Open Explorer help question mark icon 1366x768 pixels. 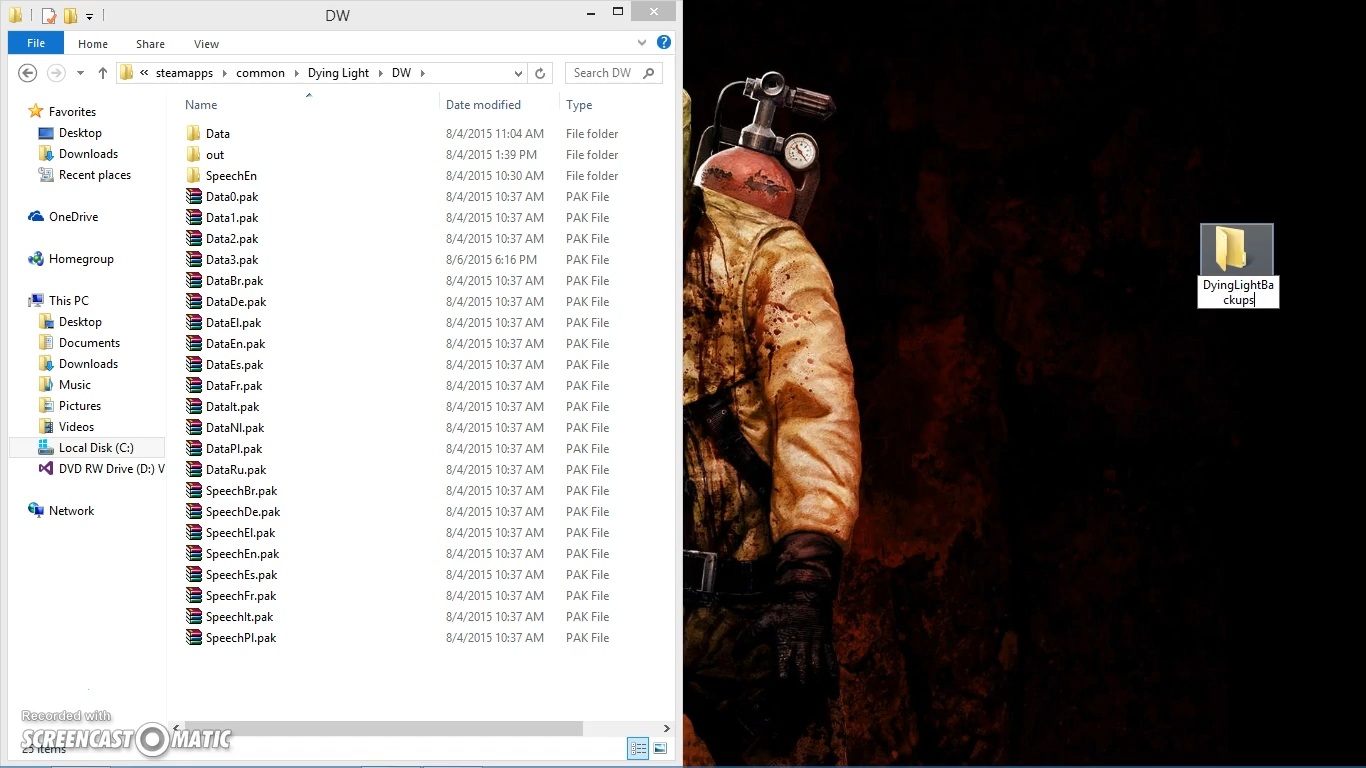click(x=664, y=43)
